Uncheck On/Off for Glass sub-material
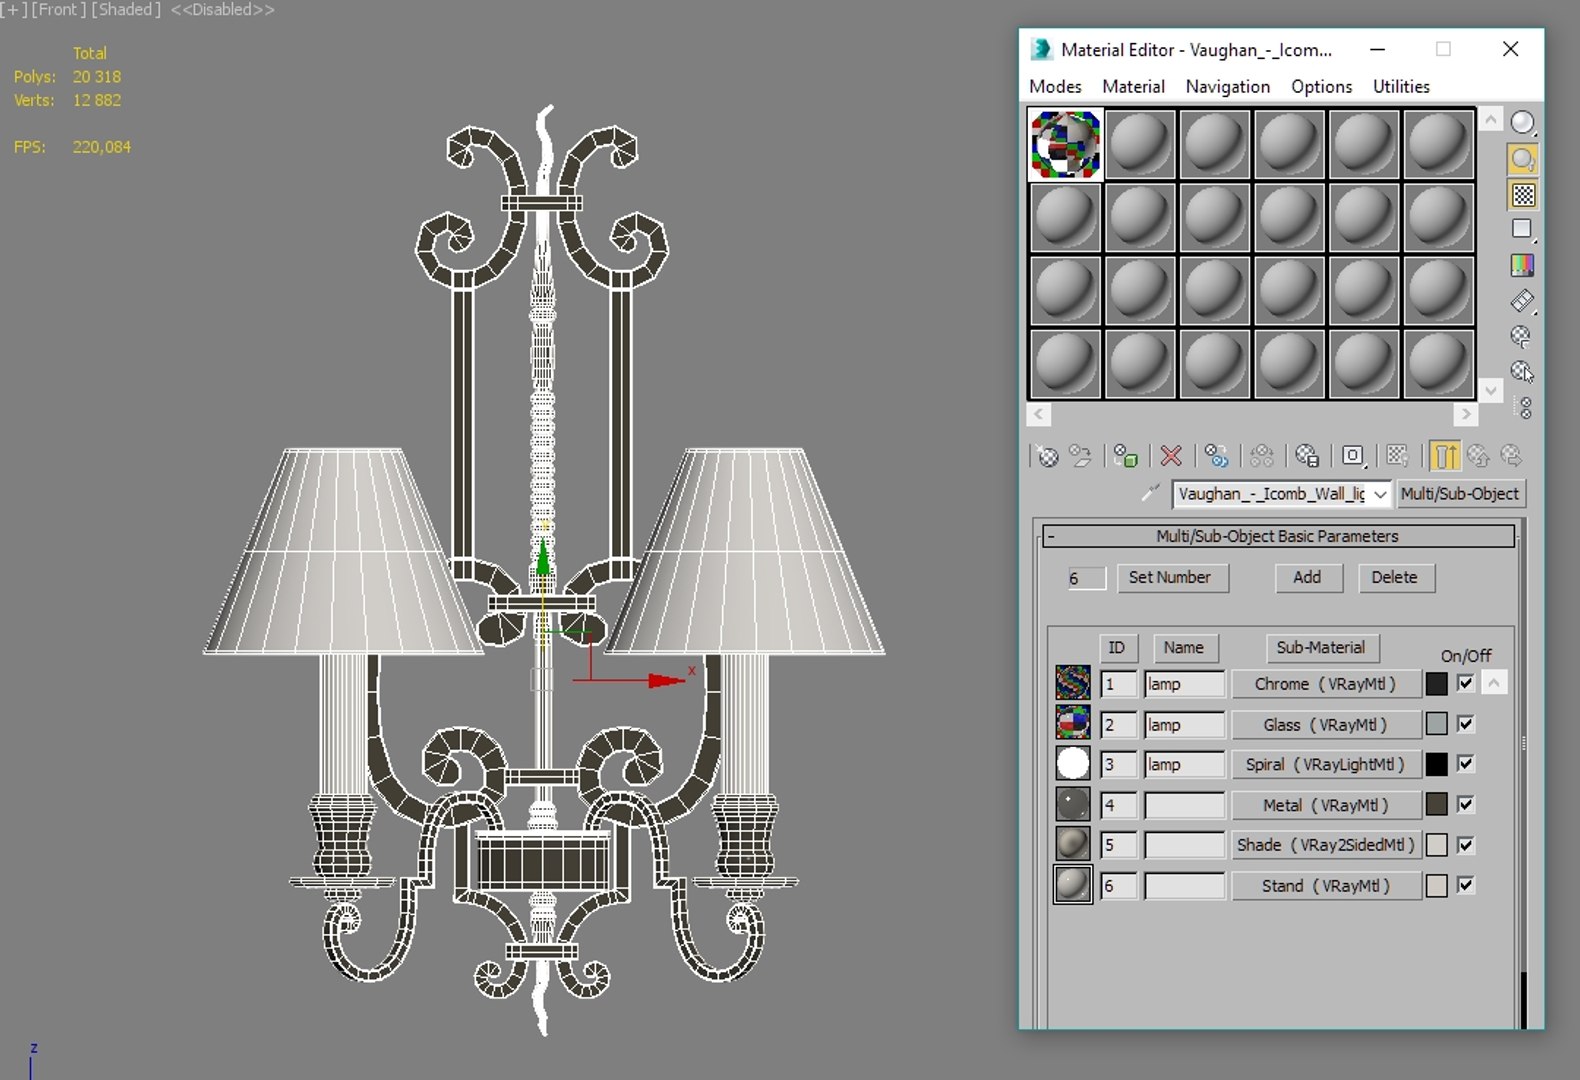 click(x=1465, y=724)
